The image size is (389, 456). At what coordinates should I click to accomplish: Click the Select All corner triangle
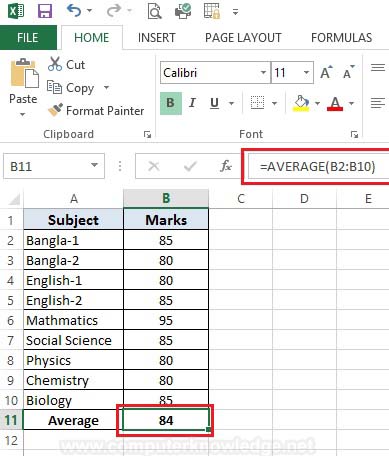pyautogui.click(x=14, y=199)
